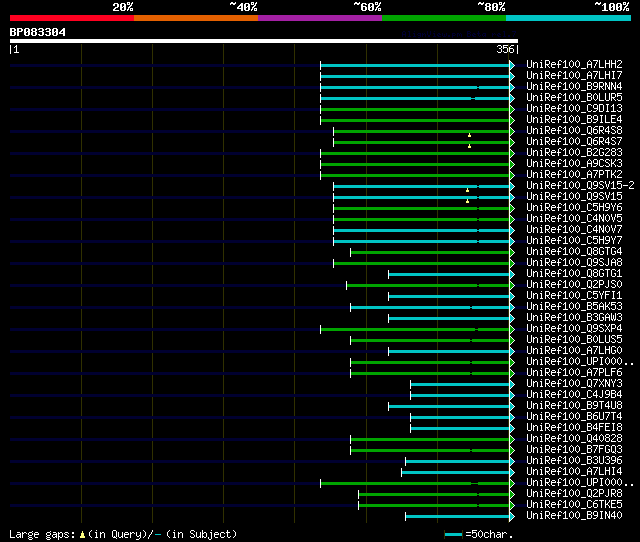Click the Large gaps legend text

tap(42, 535)
